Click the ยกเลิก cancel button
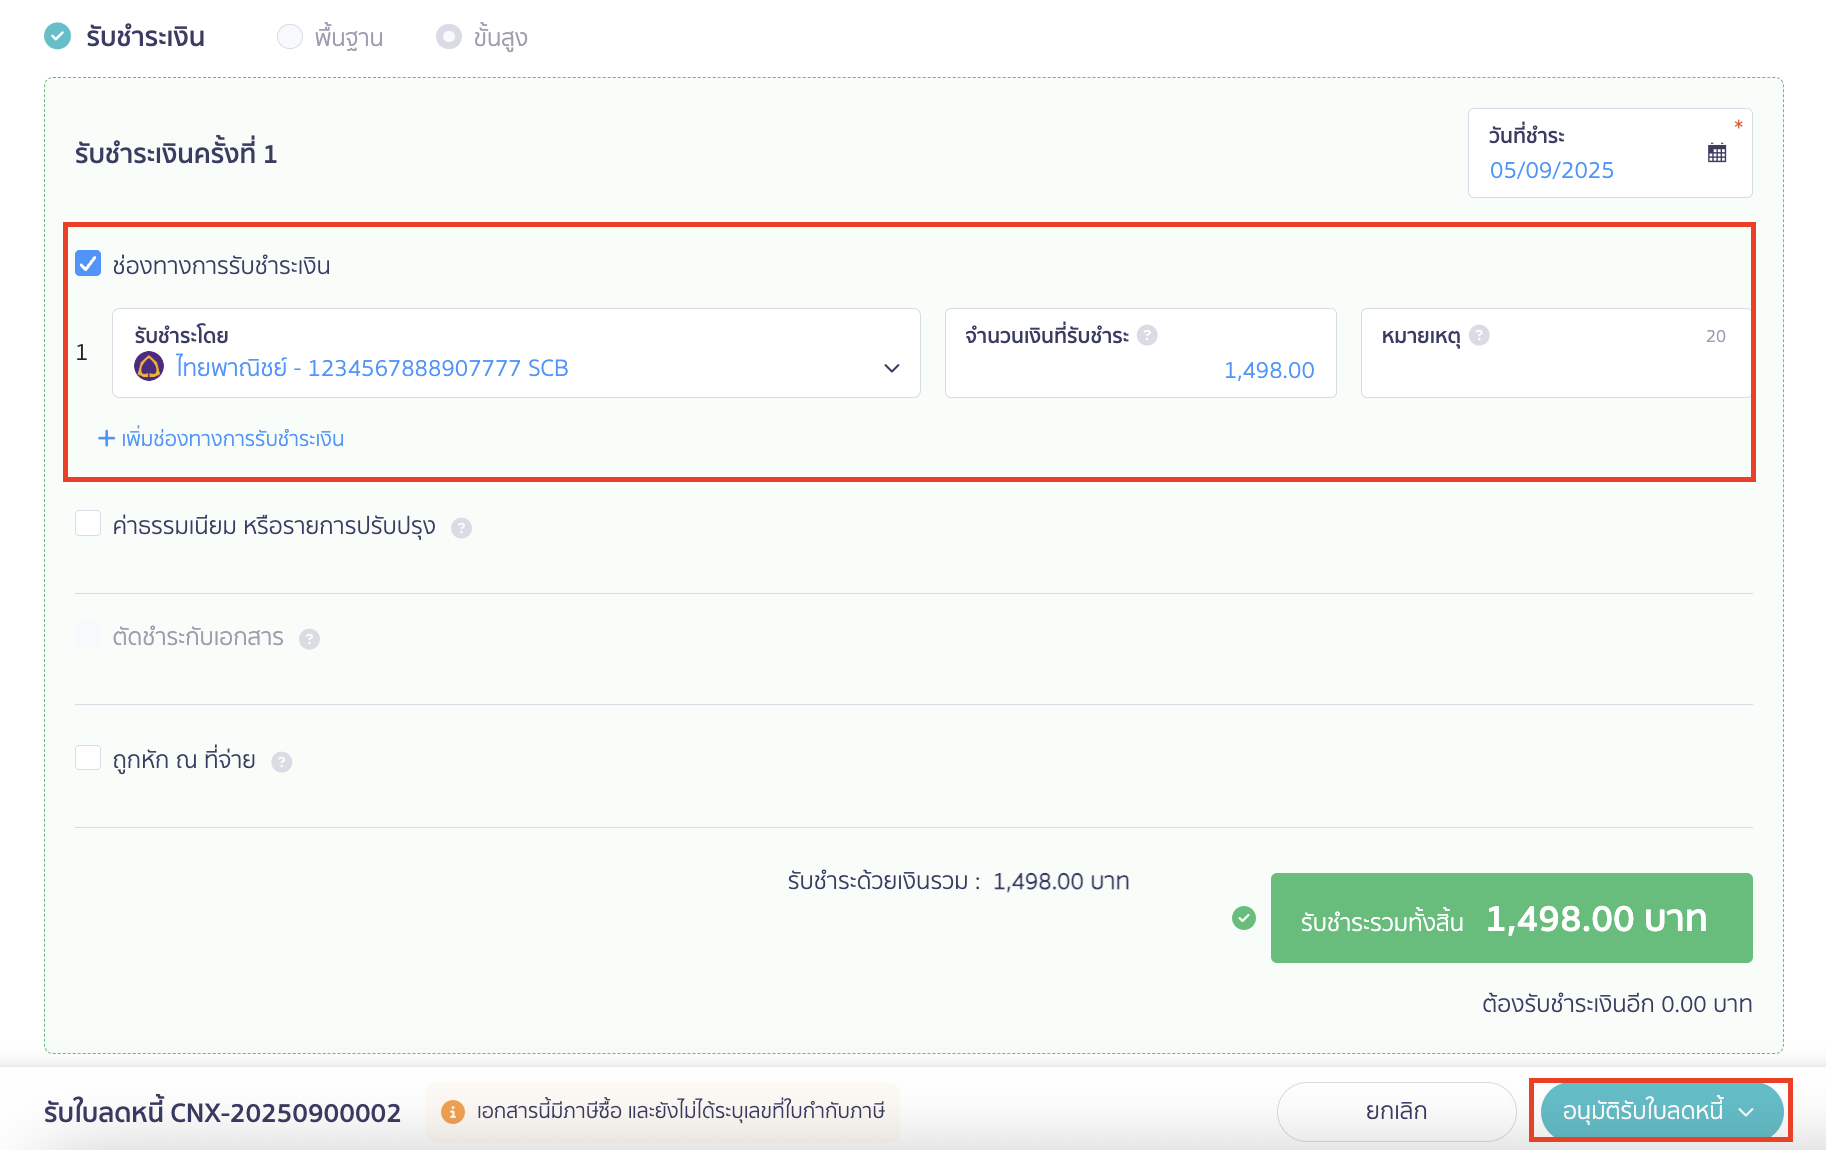The width and height of the screenshot is (1826, 1150). [1396, 1111]
